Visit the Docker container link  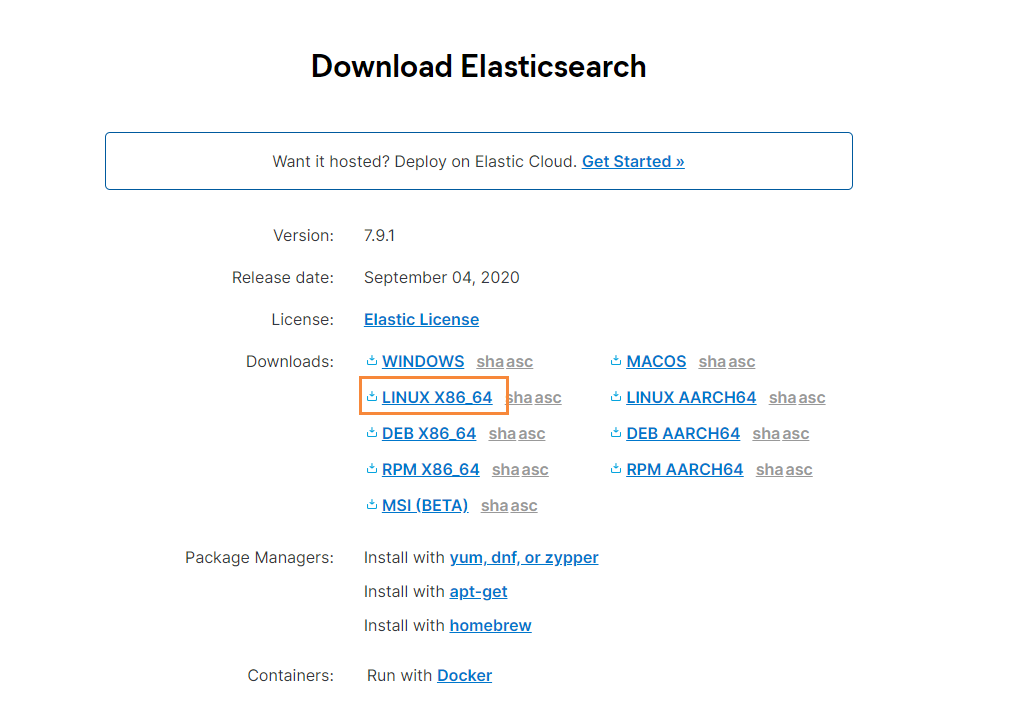pos(464,675)
